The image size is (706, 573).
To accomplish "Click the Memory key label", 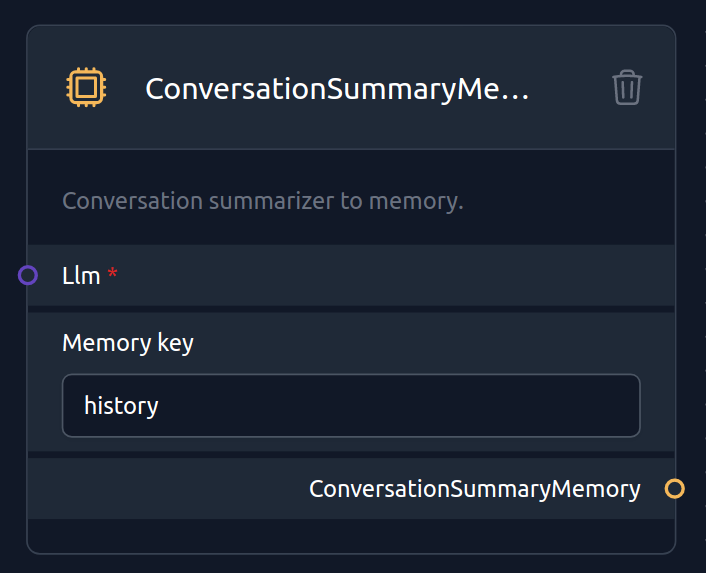I will [x=128, y=343].
